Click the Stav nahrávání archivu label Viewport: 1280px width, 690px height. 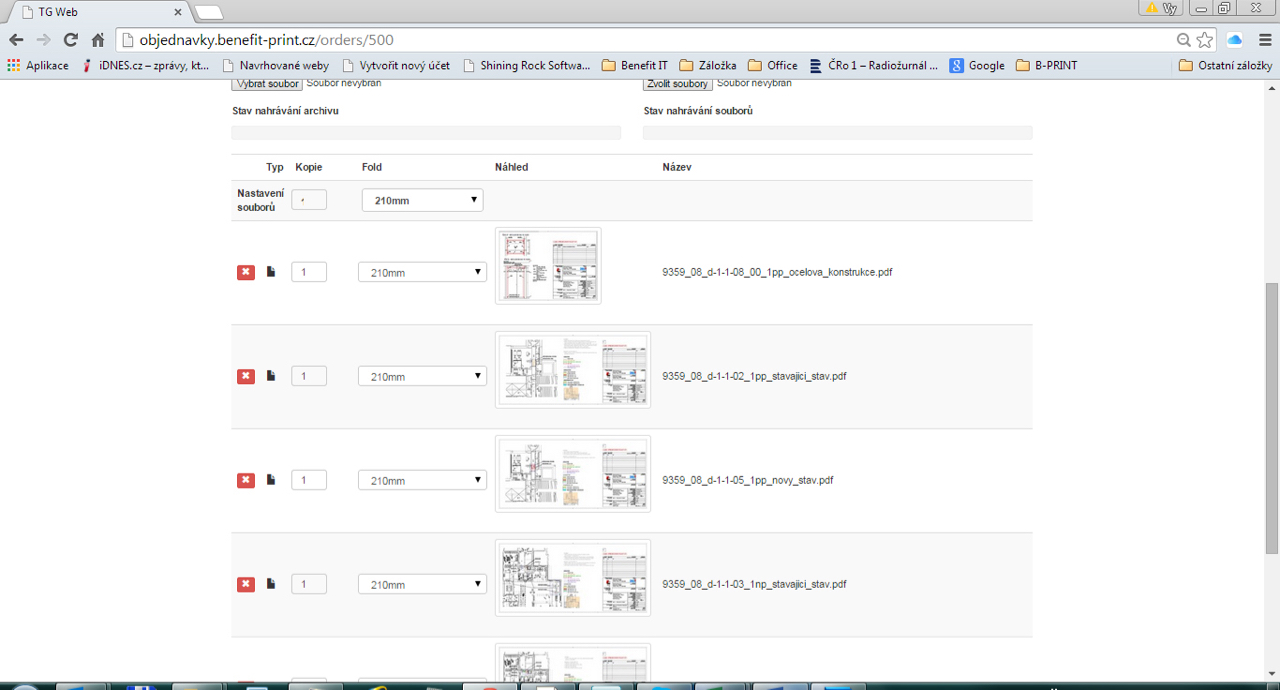(x=285, y=111)
